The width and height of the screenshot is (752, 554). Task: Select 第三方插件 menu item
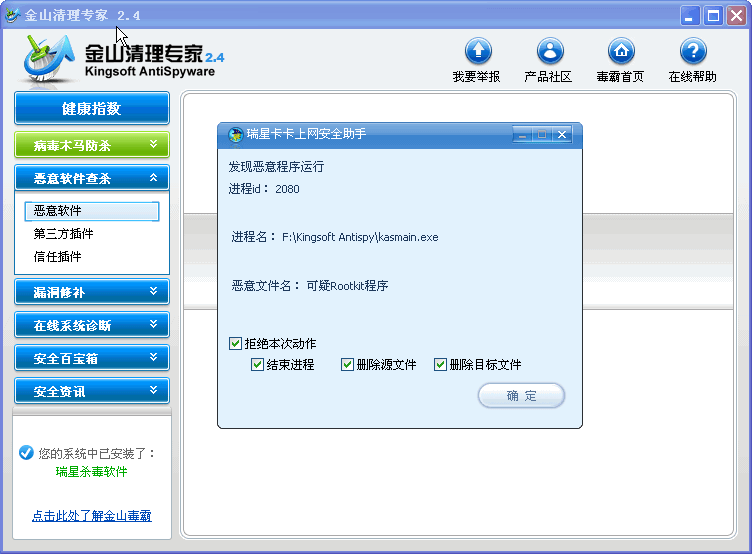[x=63, y=234]
